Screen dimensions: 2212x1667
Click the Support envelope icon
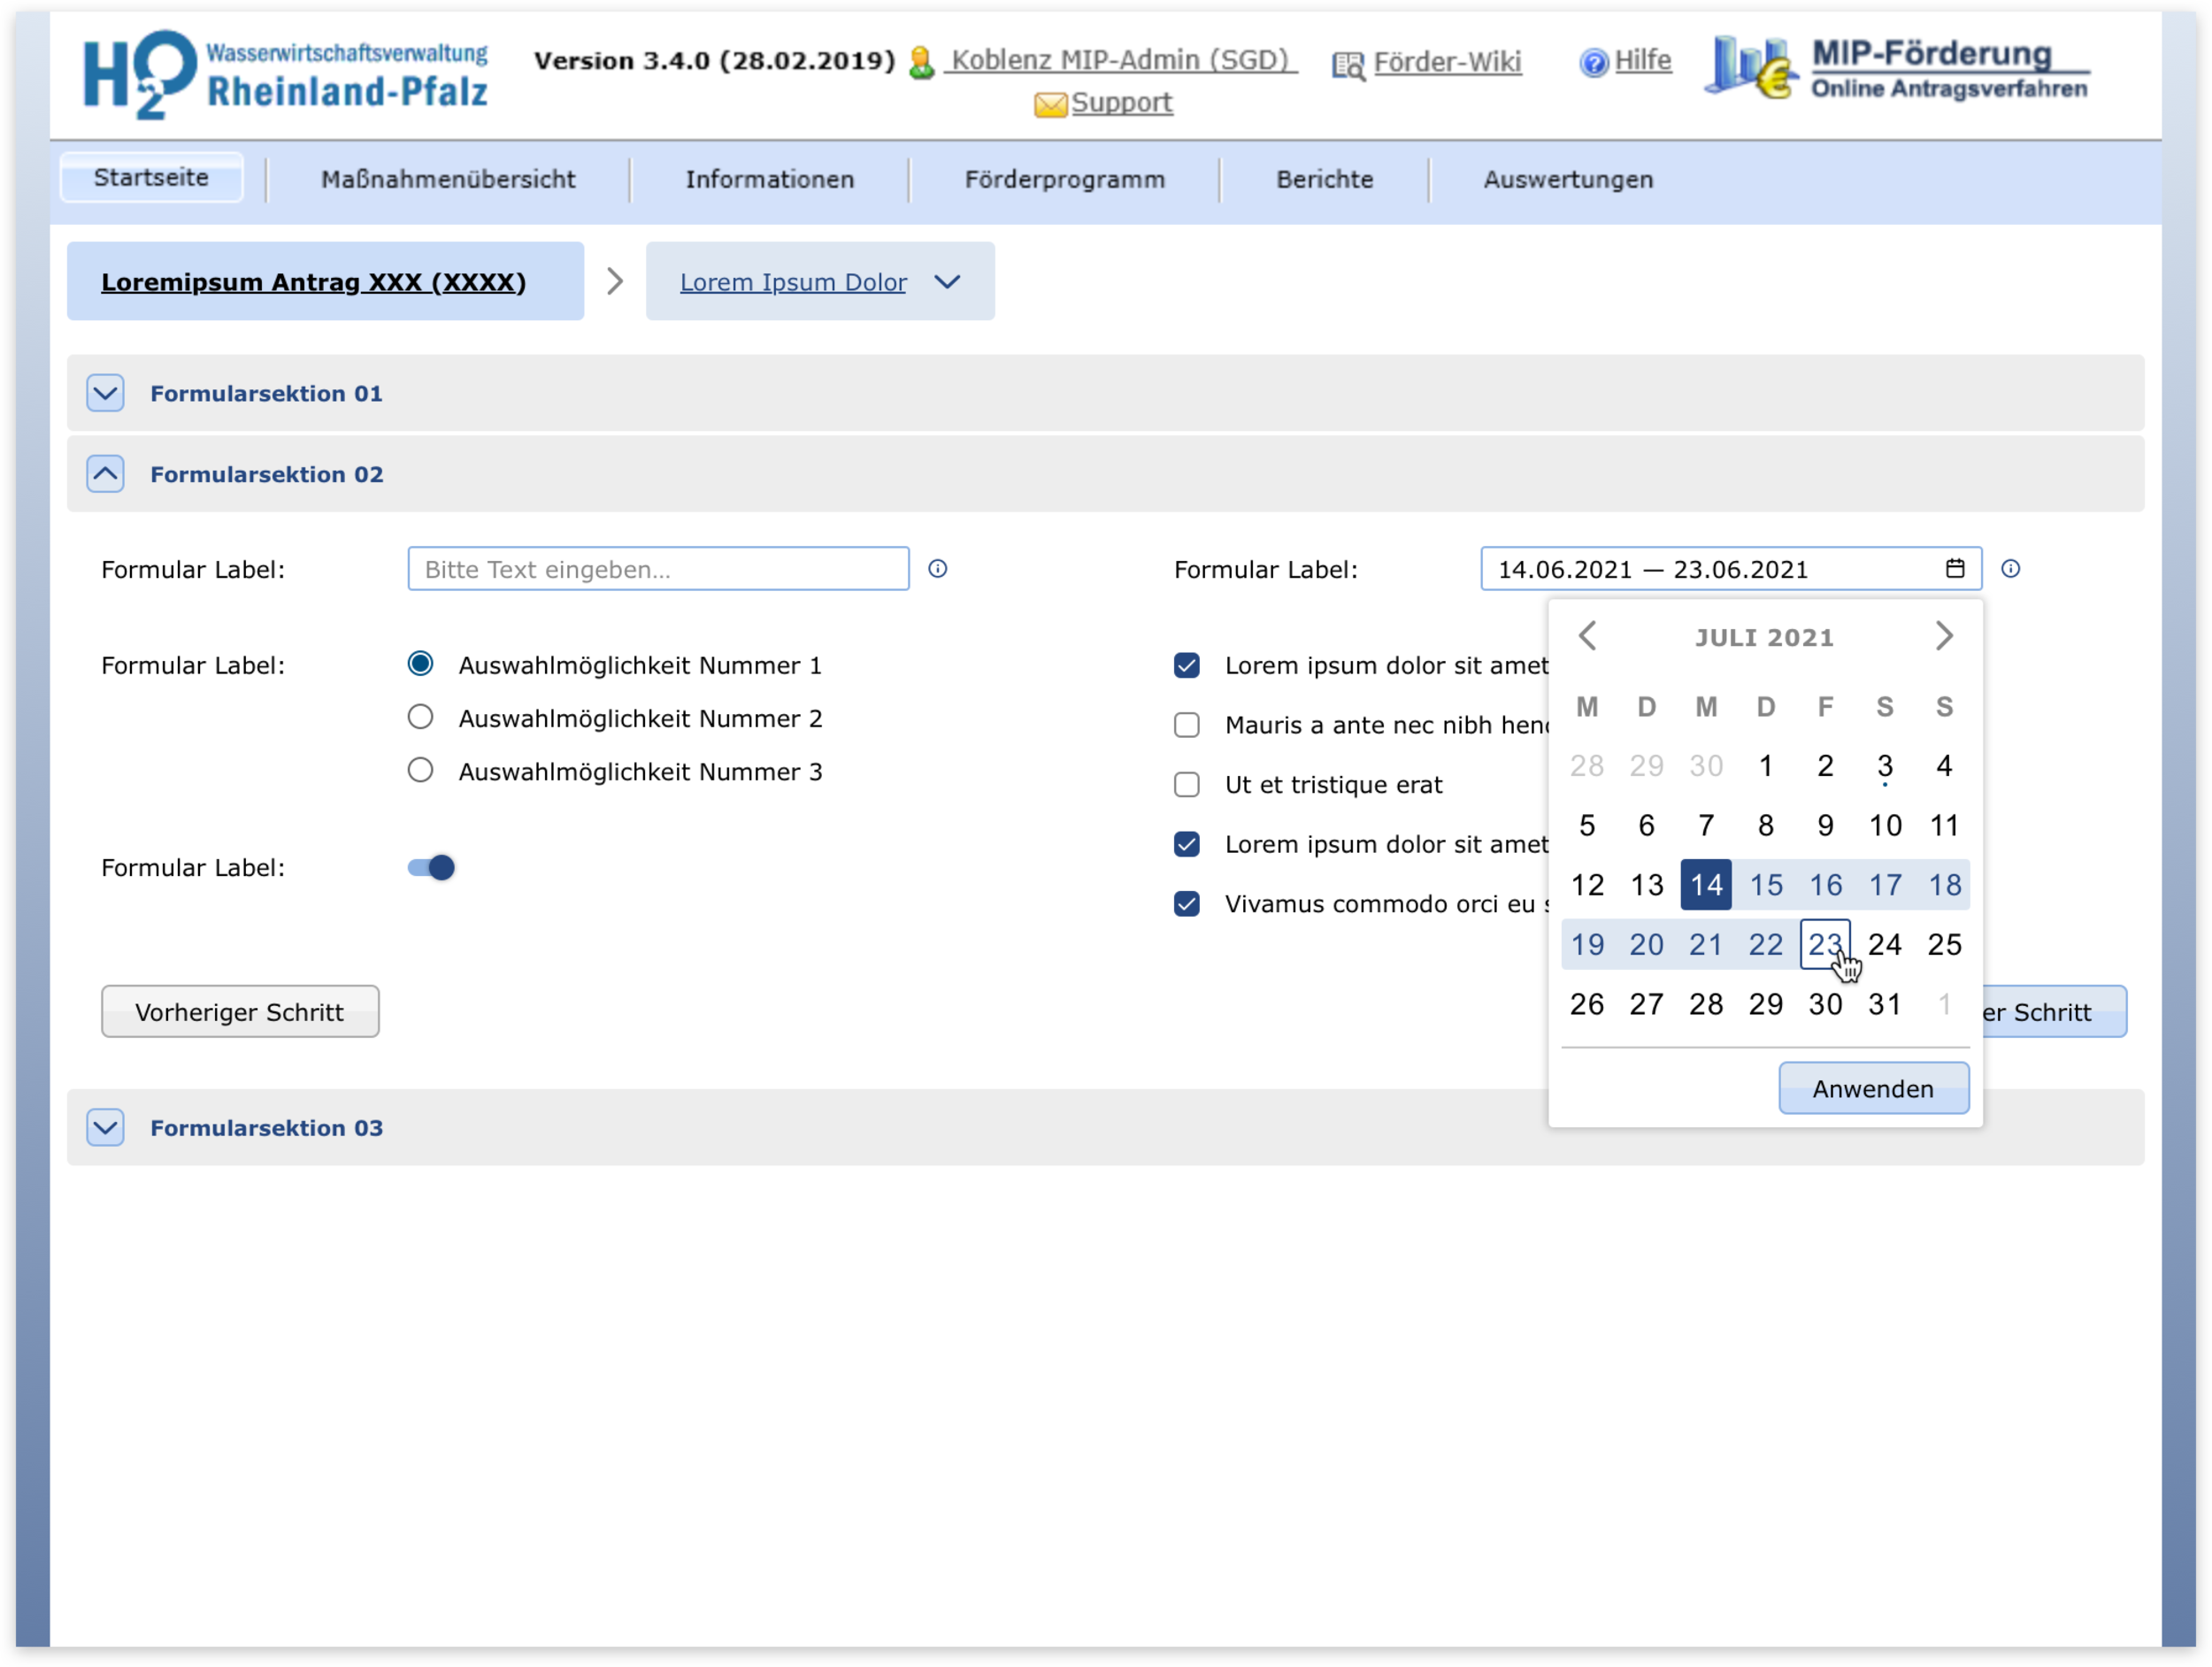(1049, 104)
